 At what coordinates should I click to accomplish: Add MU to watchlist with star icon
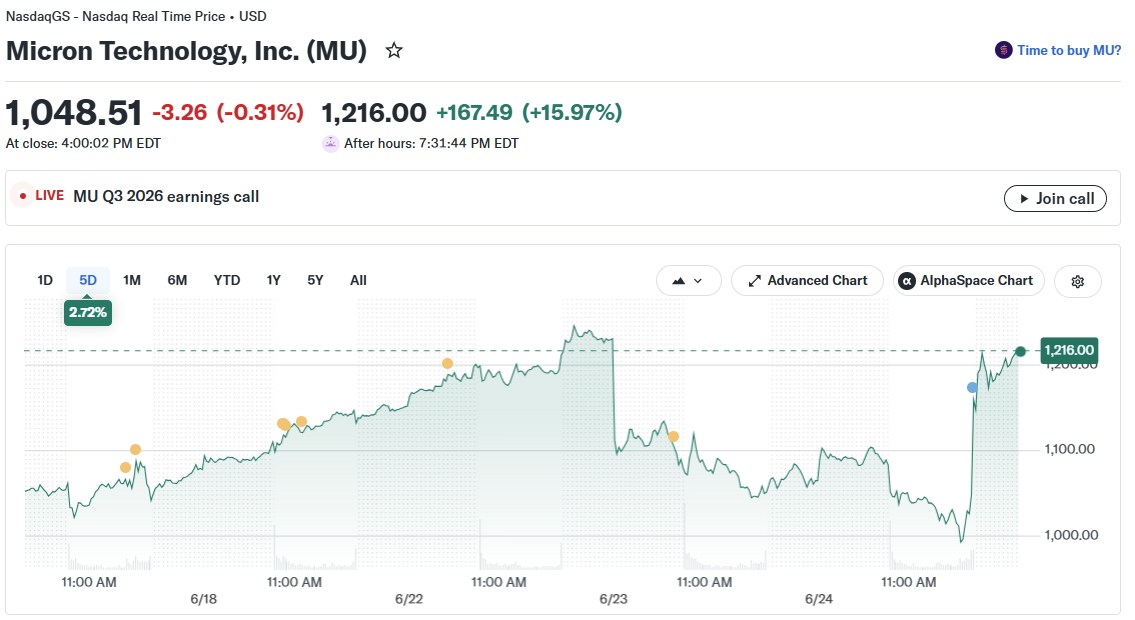tap(394, 51)
